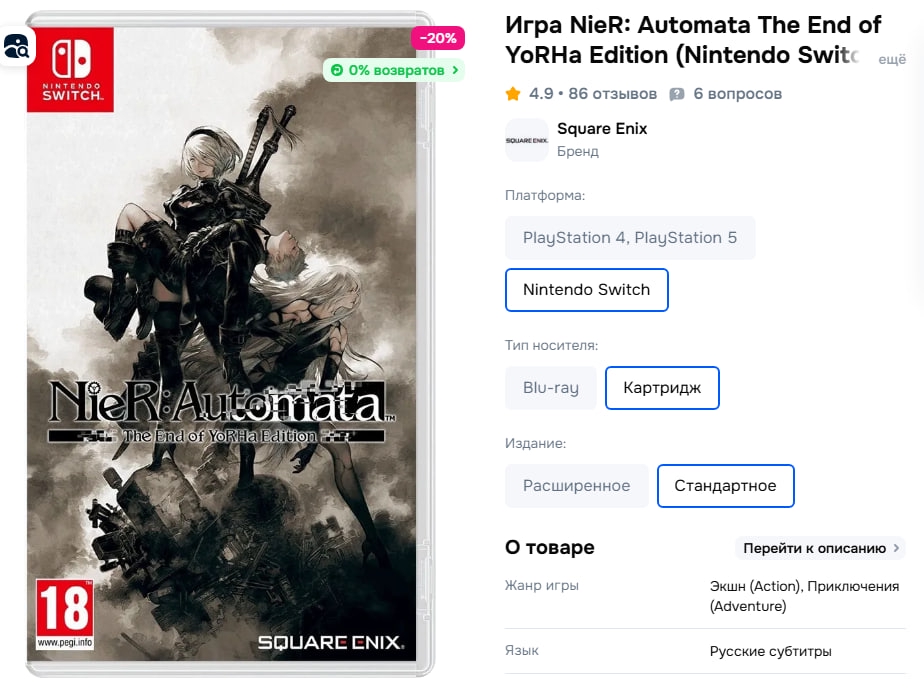This screenshot has width=924, height=688.
Task: Click the PEGI 18 rating badge
Action: coord(65,614)
